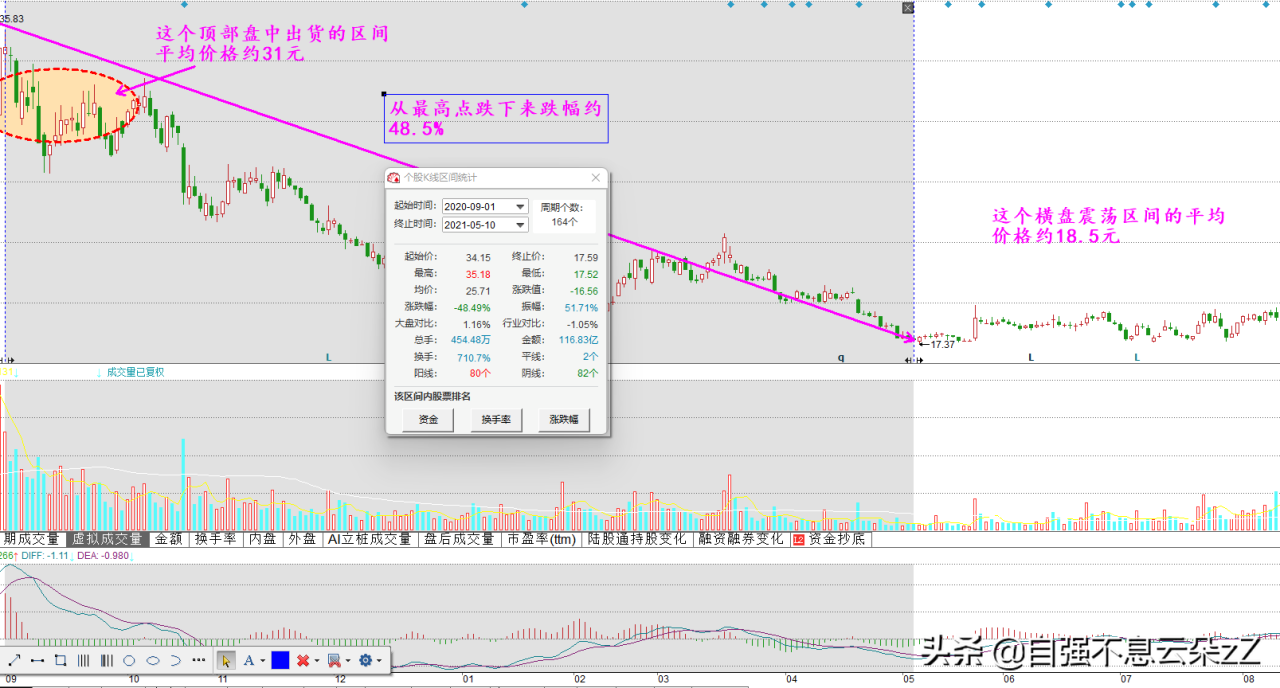This screenshot has height=688, width=1280.
Task: Expand the 起始时间 date dropdown
Action: (520, 207)
